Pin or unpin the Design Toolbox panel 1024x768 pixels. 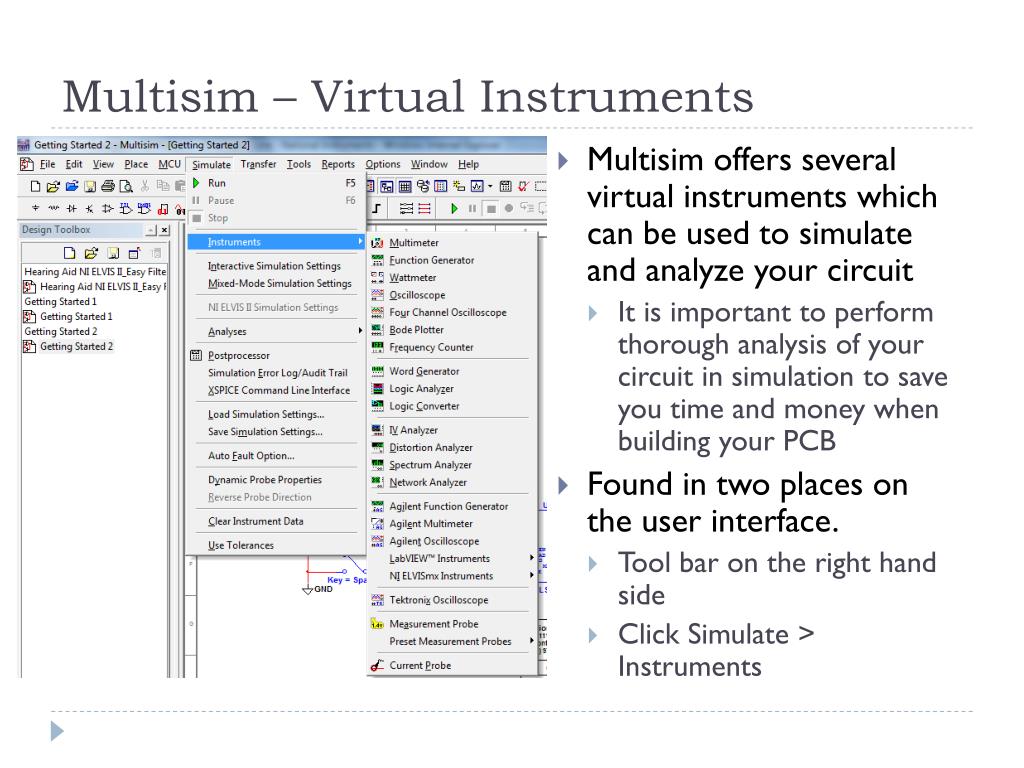coord(151,230)
